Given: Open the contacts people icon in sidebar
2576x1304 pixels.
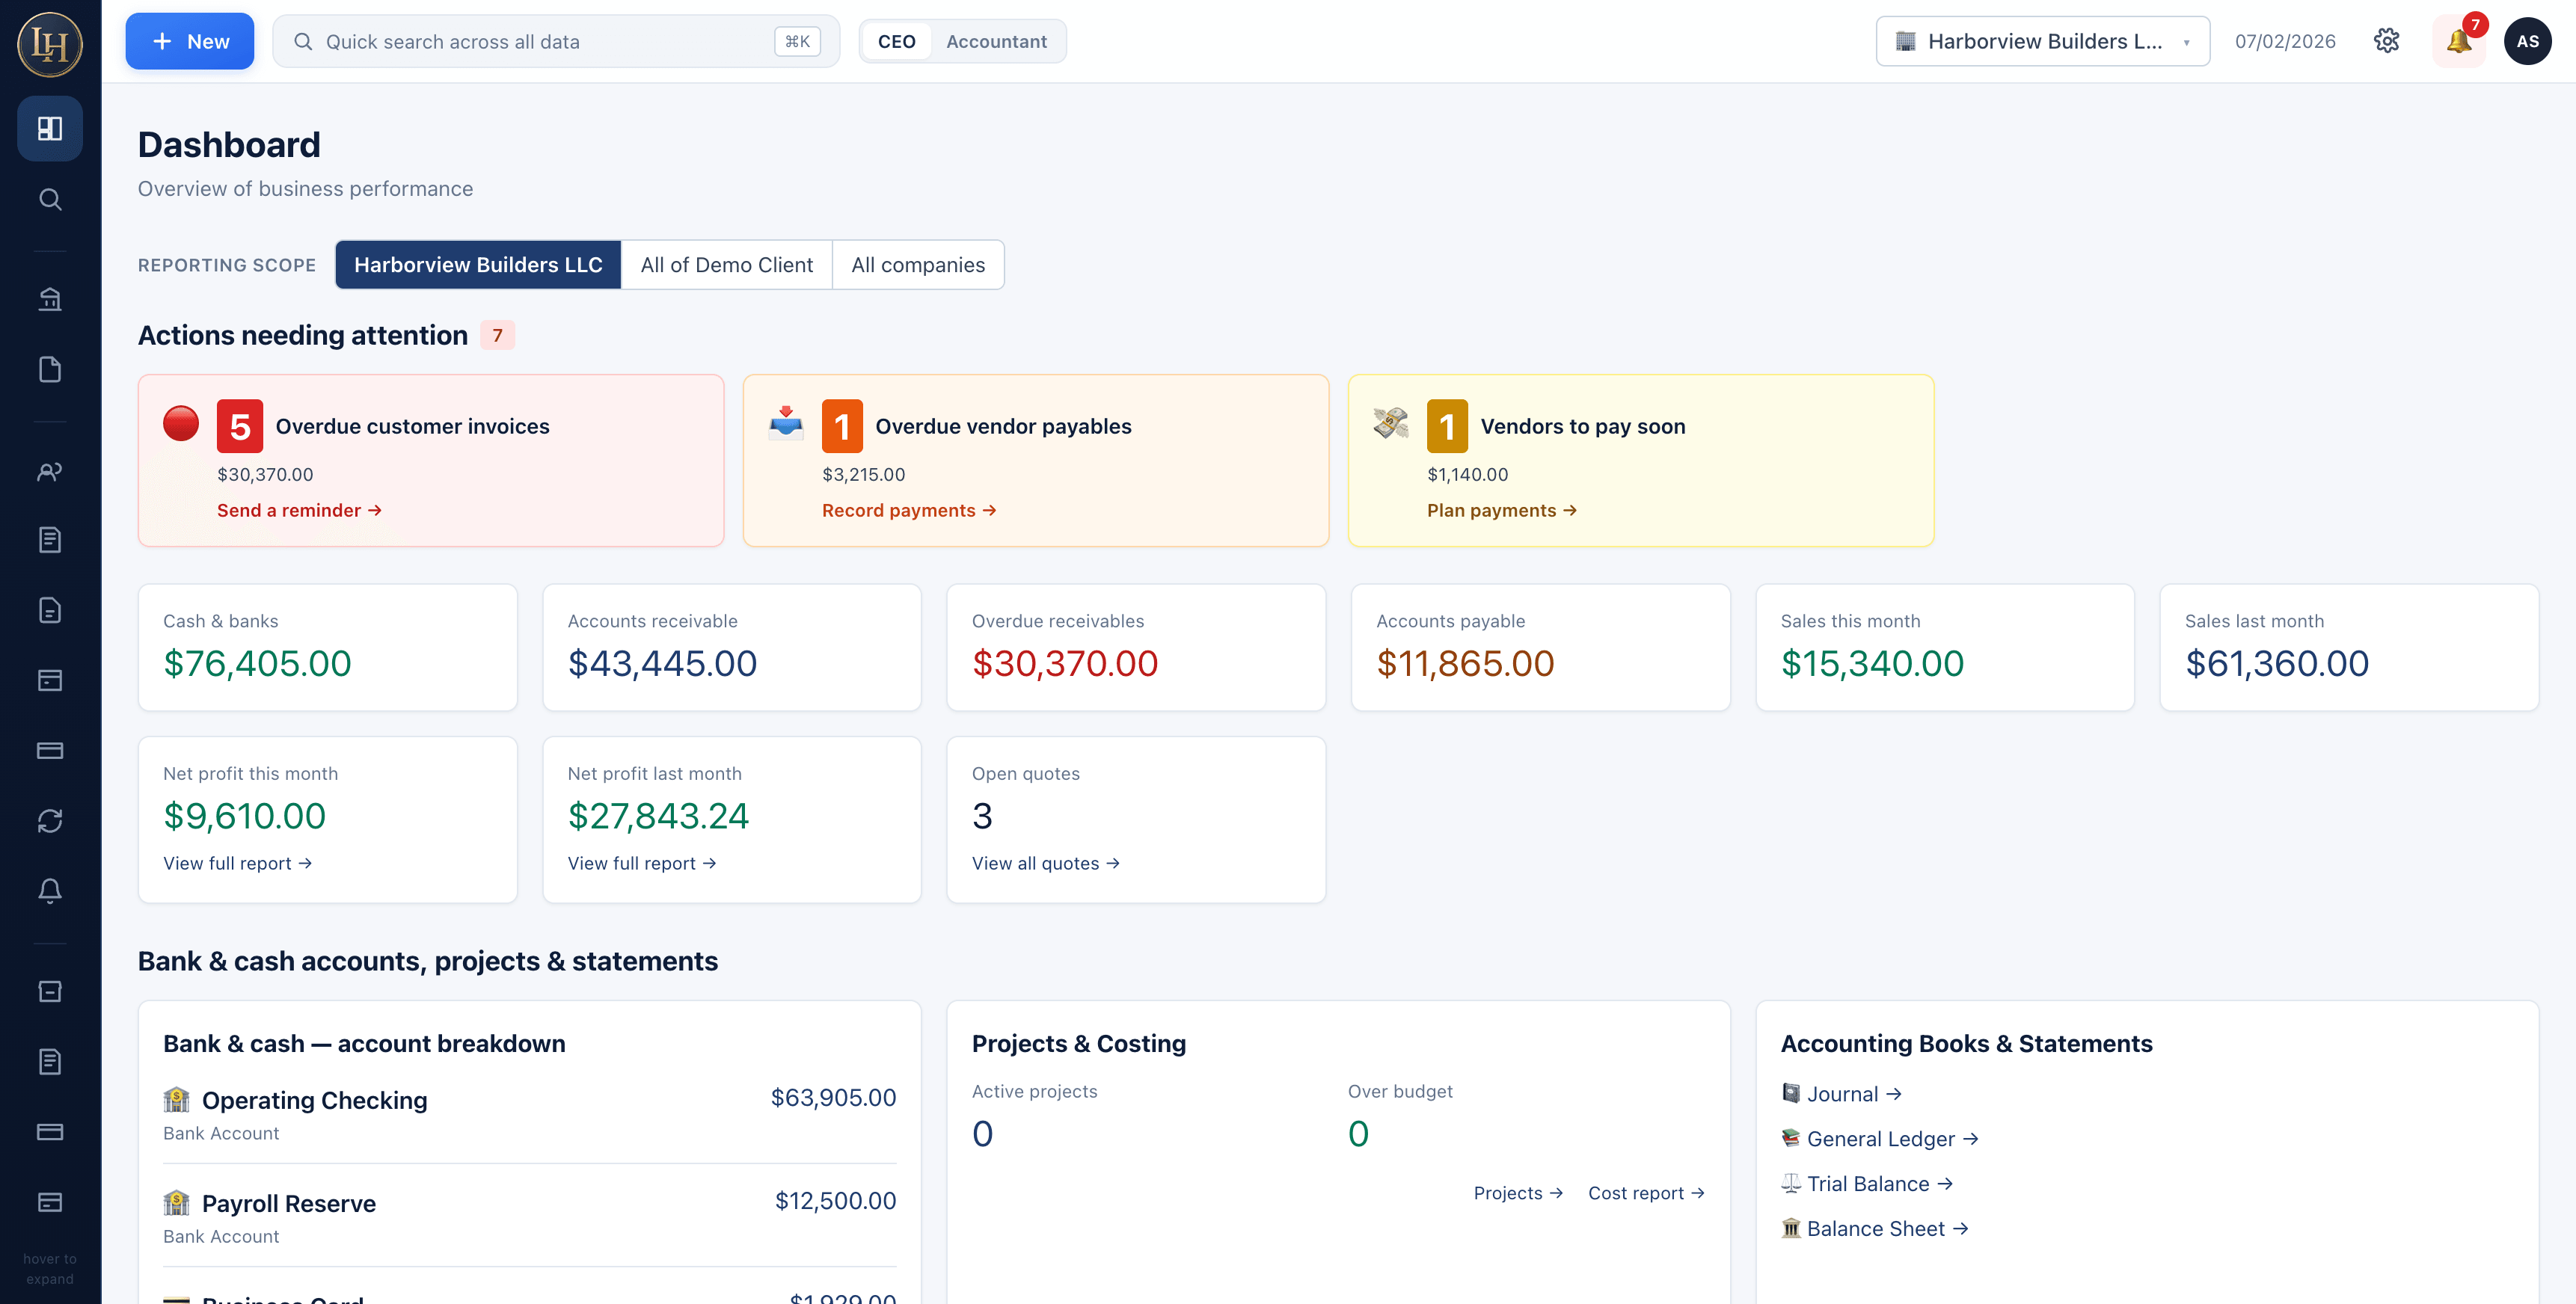Looking at the screenshot, I should tap(50, 470).
